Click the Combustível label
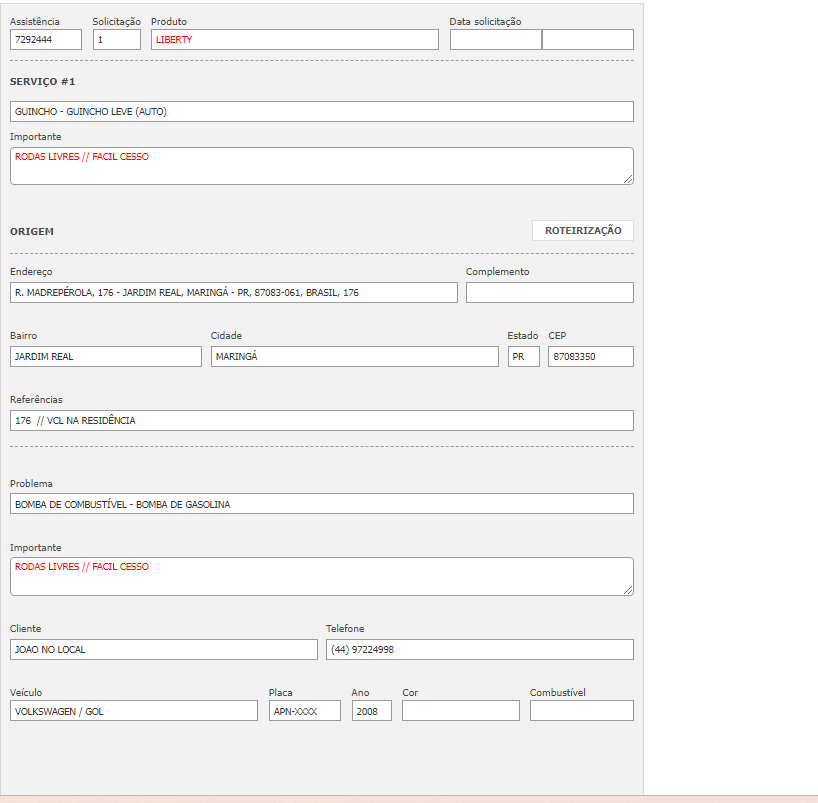This screenshot has width=818, height=803. 558,692
